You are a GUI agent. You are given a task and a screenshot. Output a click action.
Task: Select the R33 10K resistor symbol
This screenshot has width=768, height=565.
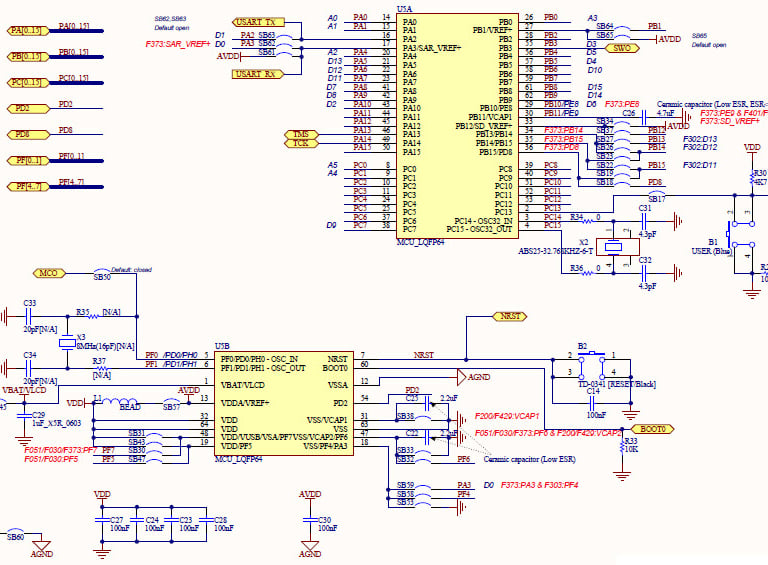622,449
